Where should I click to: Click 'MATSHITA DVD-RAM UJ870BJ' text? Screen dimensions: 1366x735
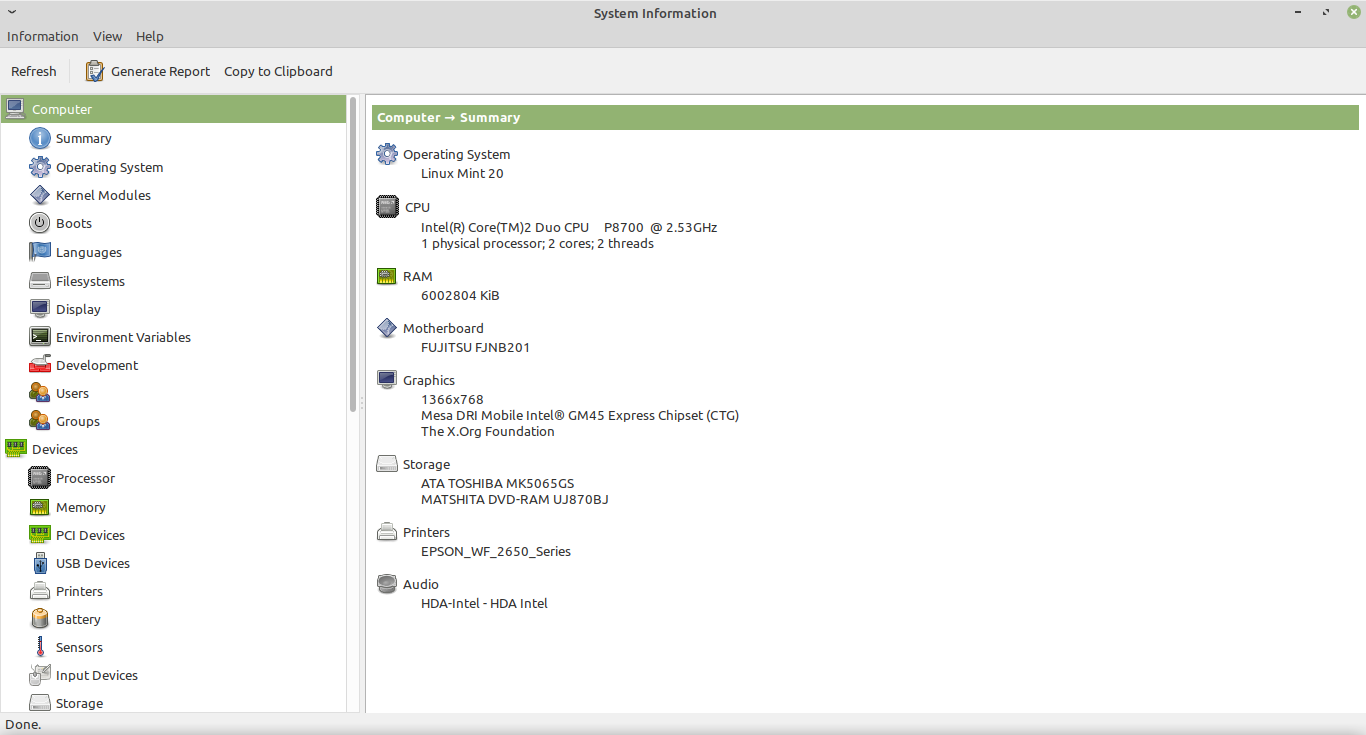pyautogui.click(x=514, y=499)
